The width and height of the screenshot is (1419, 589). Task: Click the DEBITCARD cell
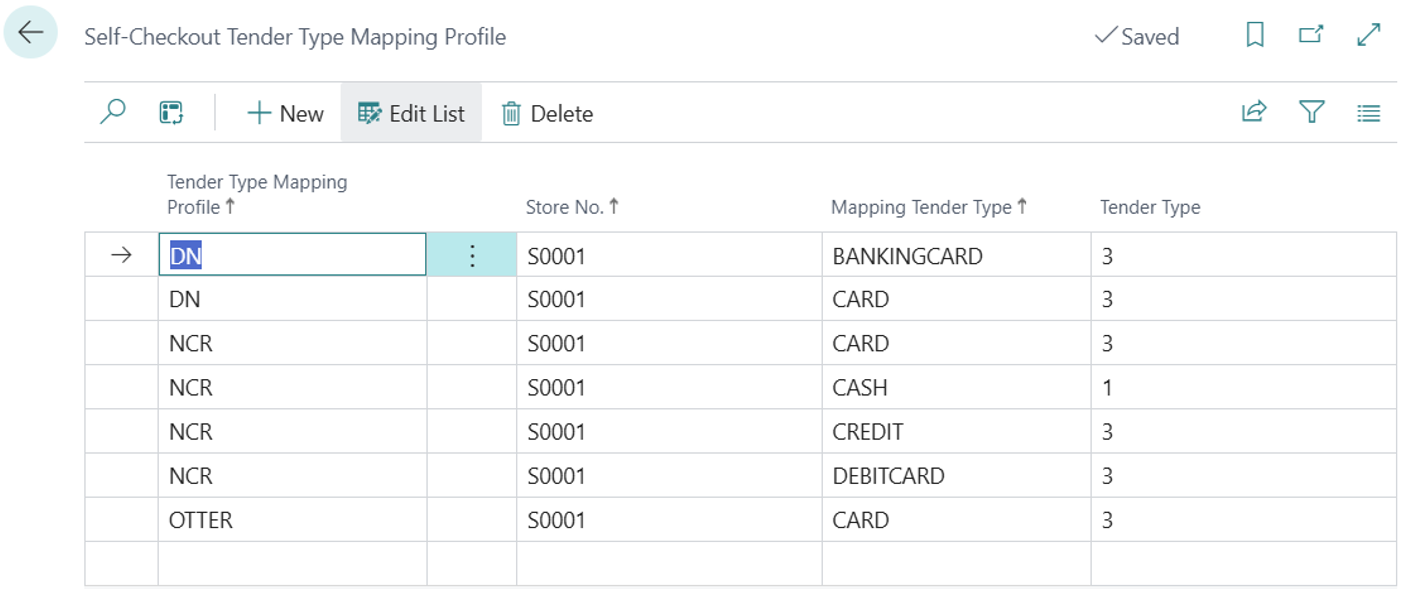tap(888, 476)
